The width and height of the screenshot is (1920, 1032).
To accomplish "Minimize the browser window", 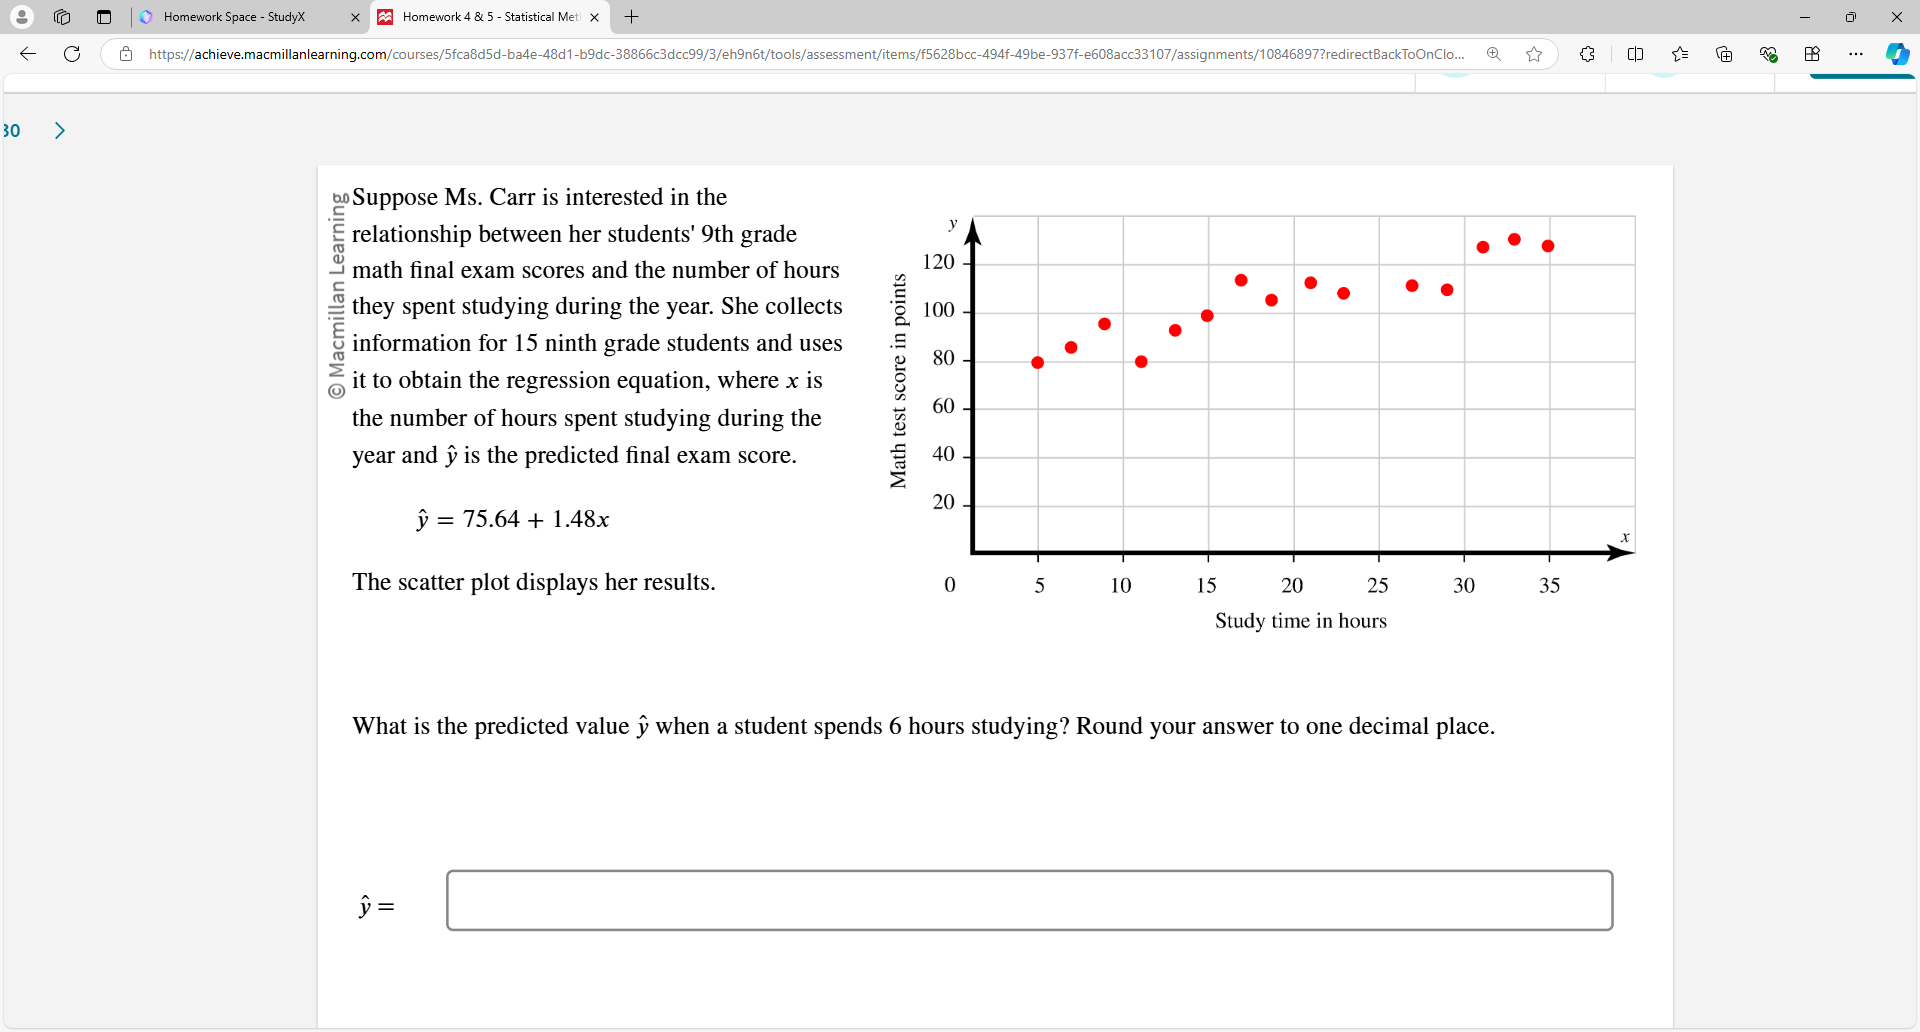I will 1804,17.
